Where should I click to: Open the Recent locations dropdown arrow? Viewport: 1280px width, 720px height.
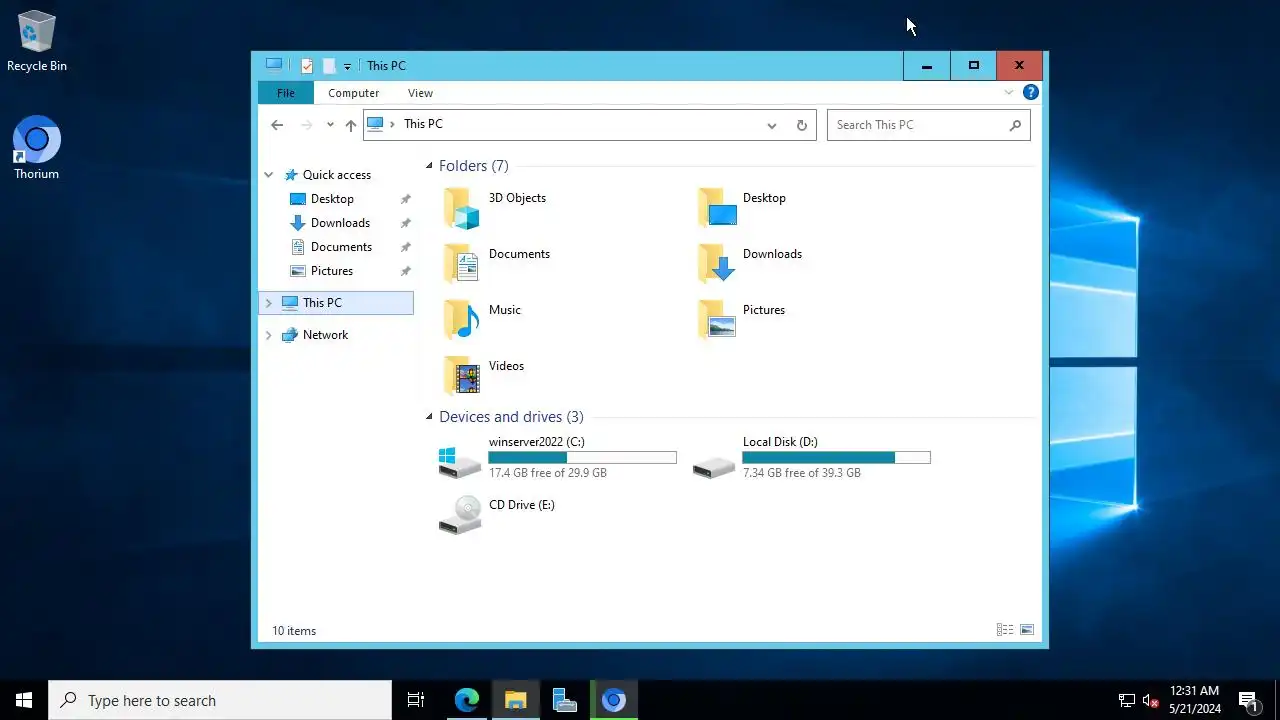click(330, 125)
